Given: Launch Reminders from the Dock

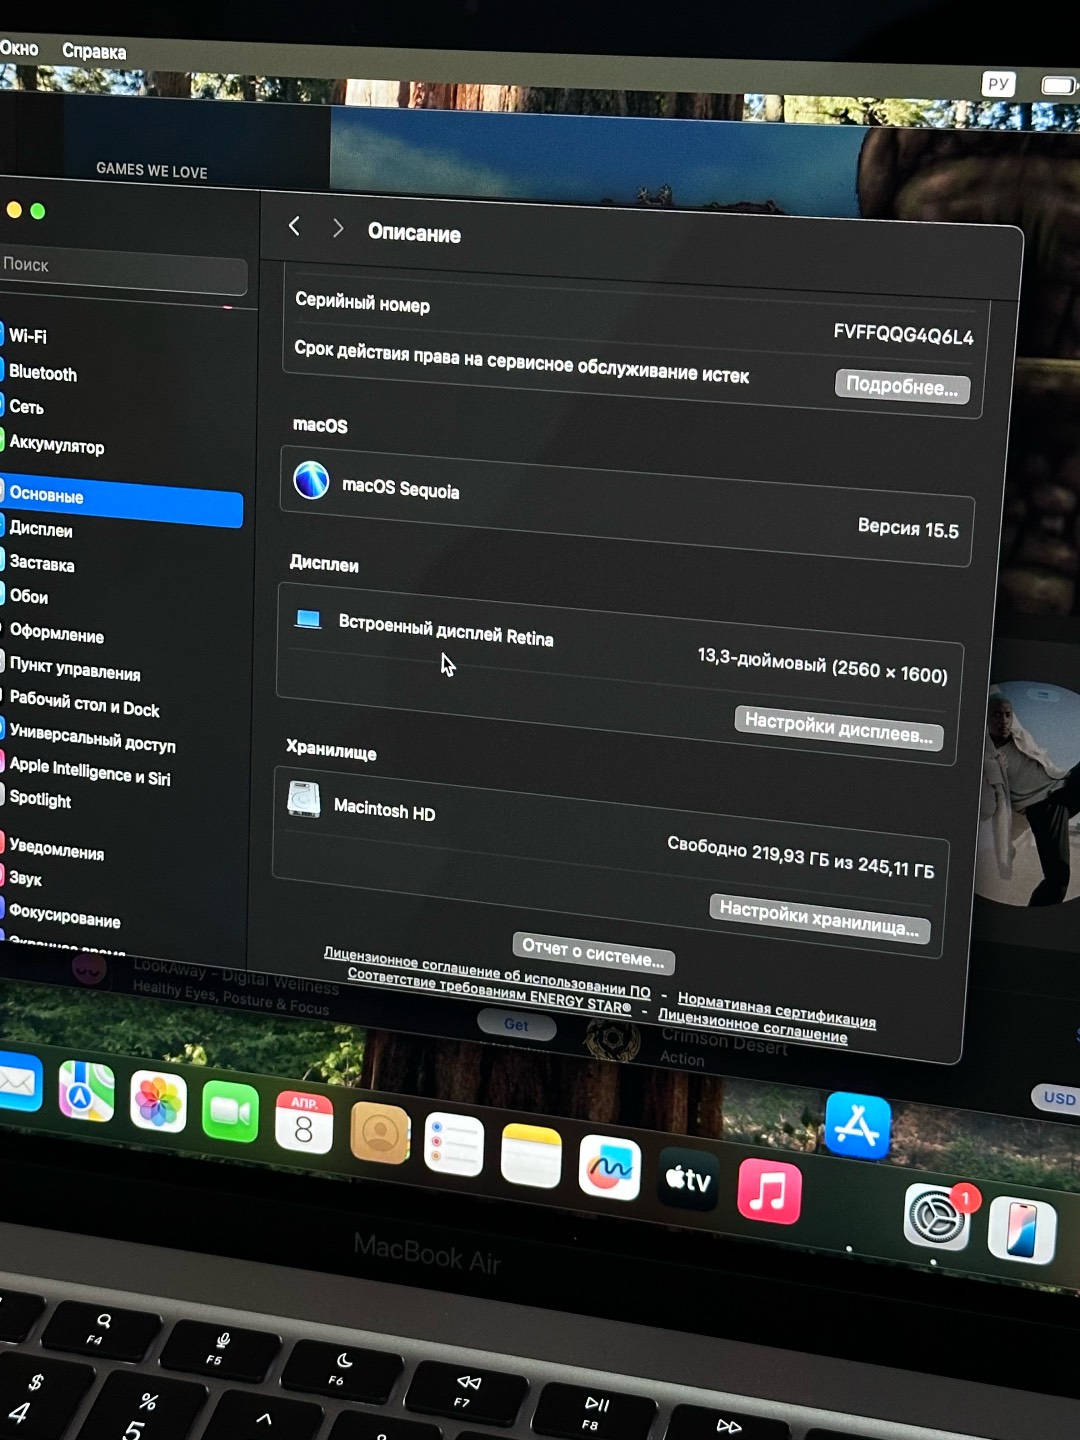Looking at the screenshot, I should [x=454, y=1145].
